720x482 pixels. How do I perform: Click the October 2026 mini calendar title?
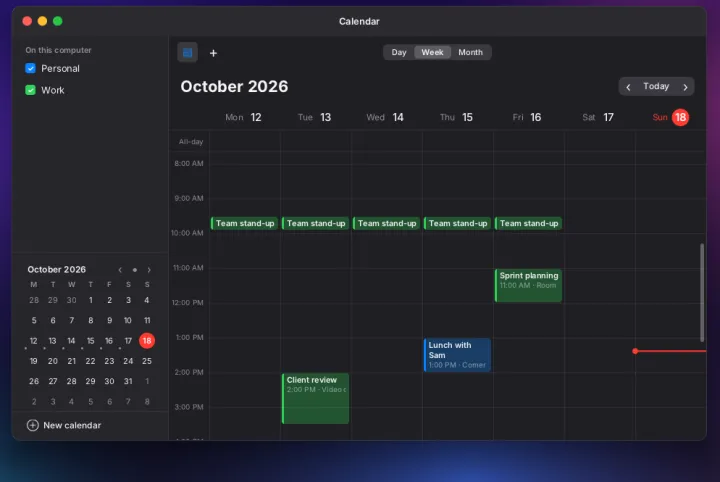pyautogui.click(x=56, y=269)
